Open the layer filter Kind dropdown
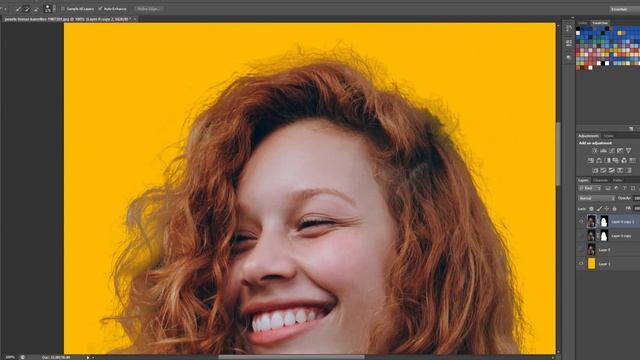 point(589,189)
